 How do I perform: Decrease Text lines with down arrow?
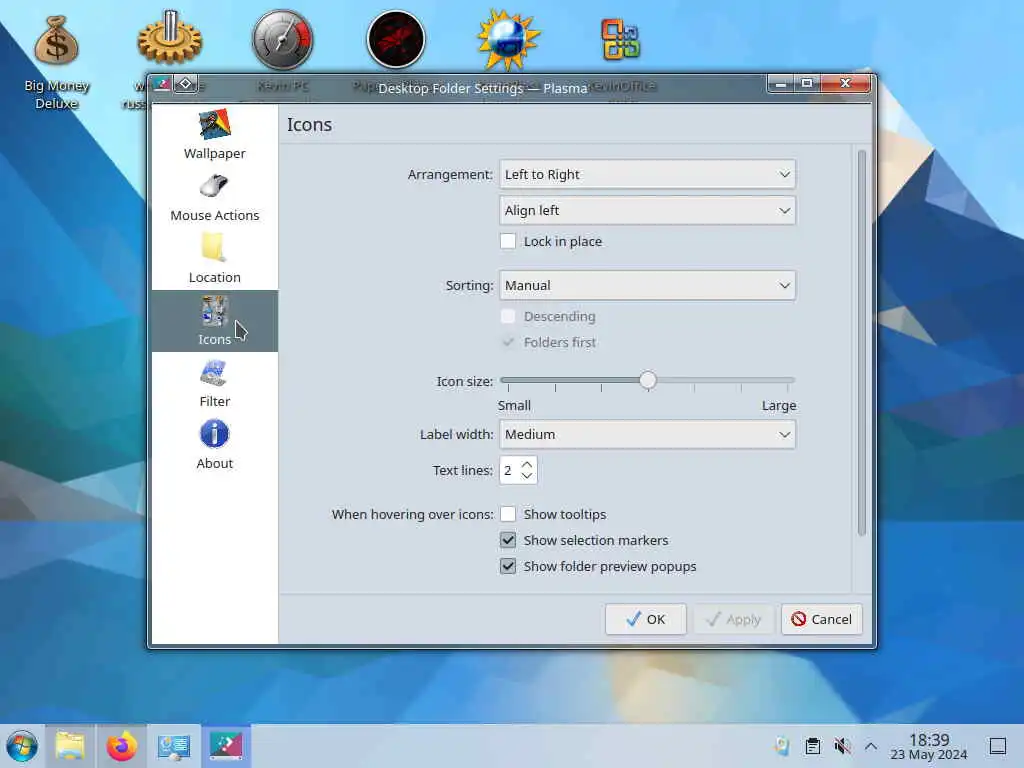[527, 476]
